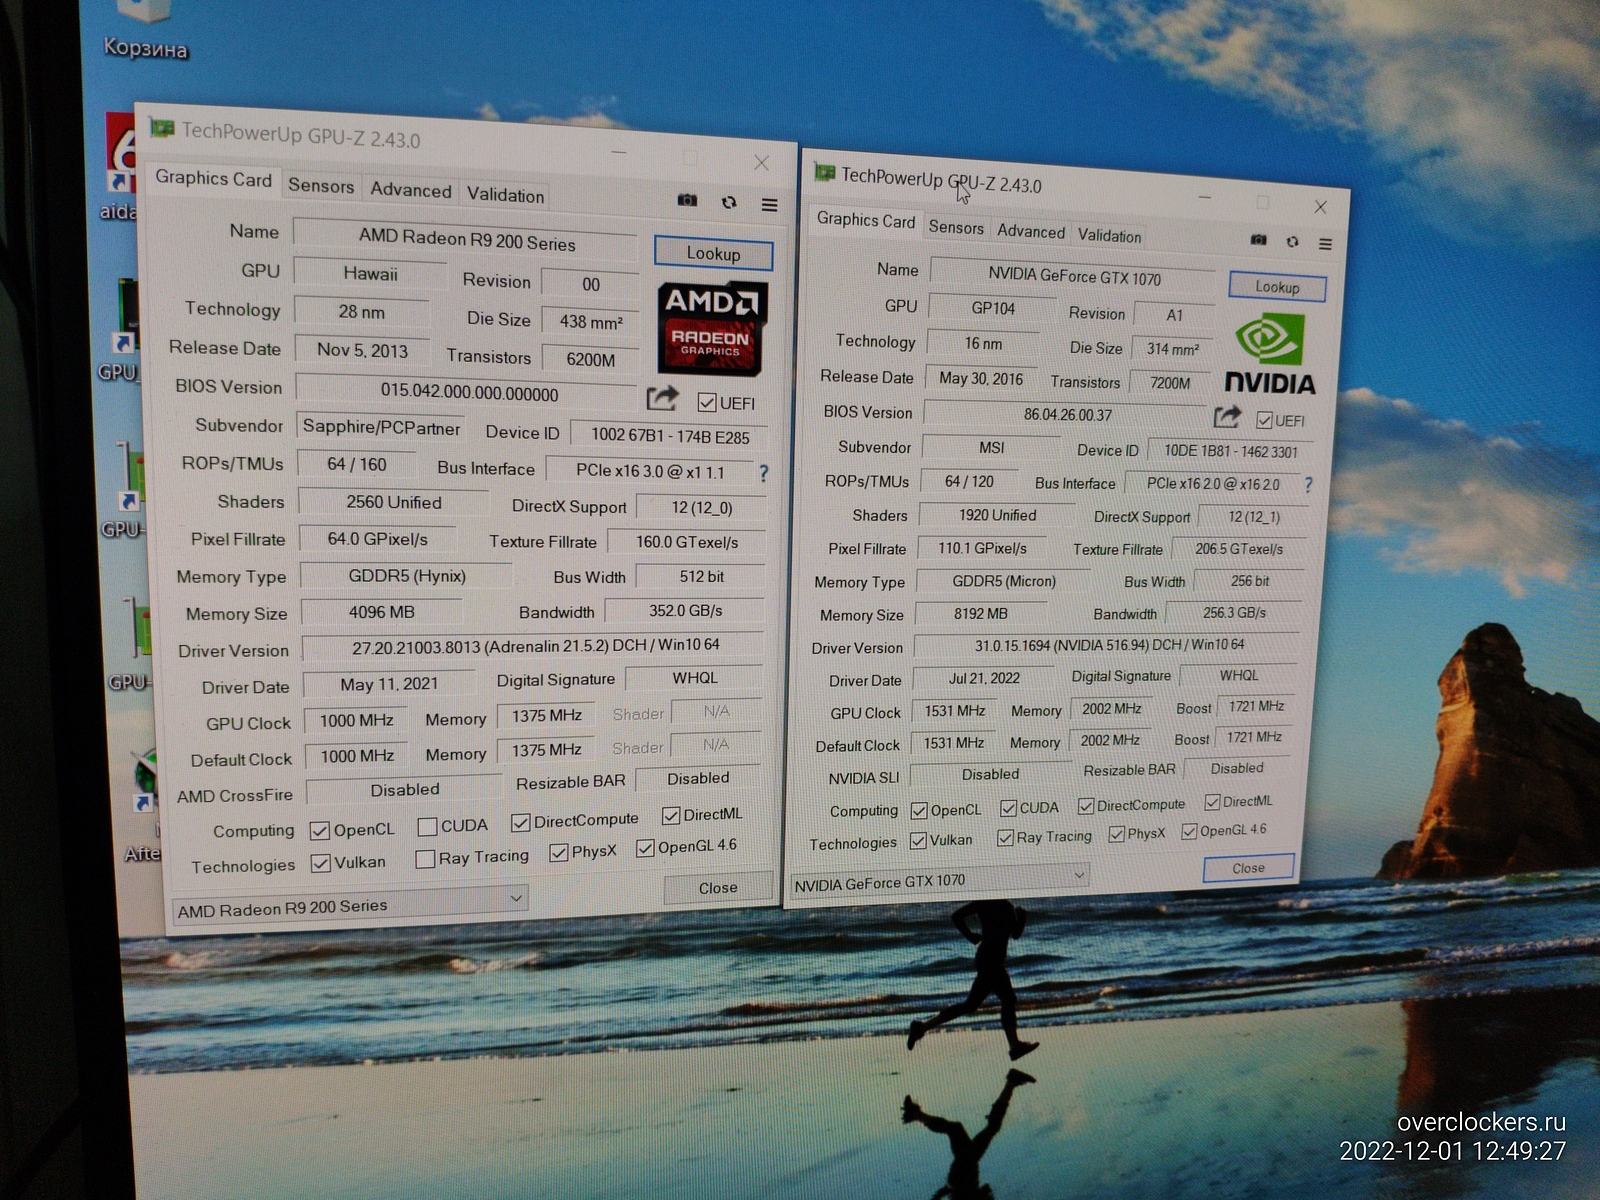Click the 4096 MB memory size value
This screenshot has height=1200, width=1600.
pyautogui.click(x=382, y=613)
